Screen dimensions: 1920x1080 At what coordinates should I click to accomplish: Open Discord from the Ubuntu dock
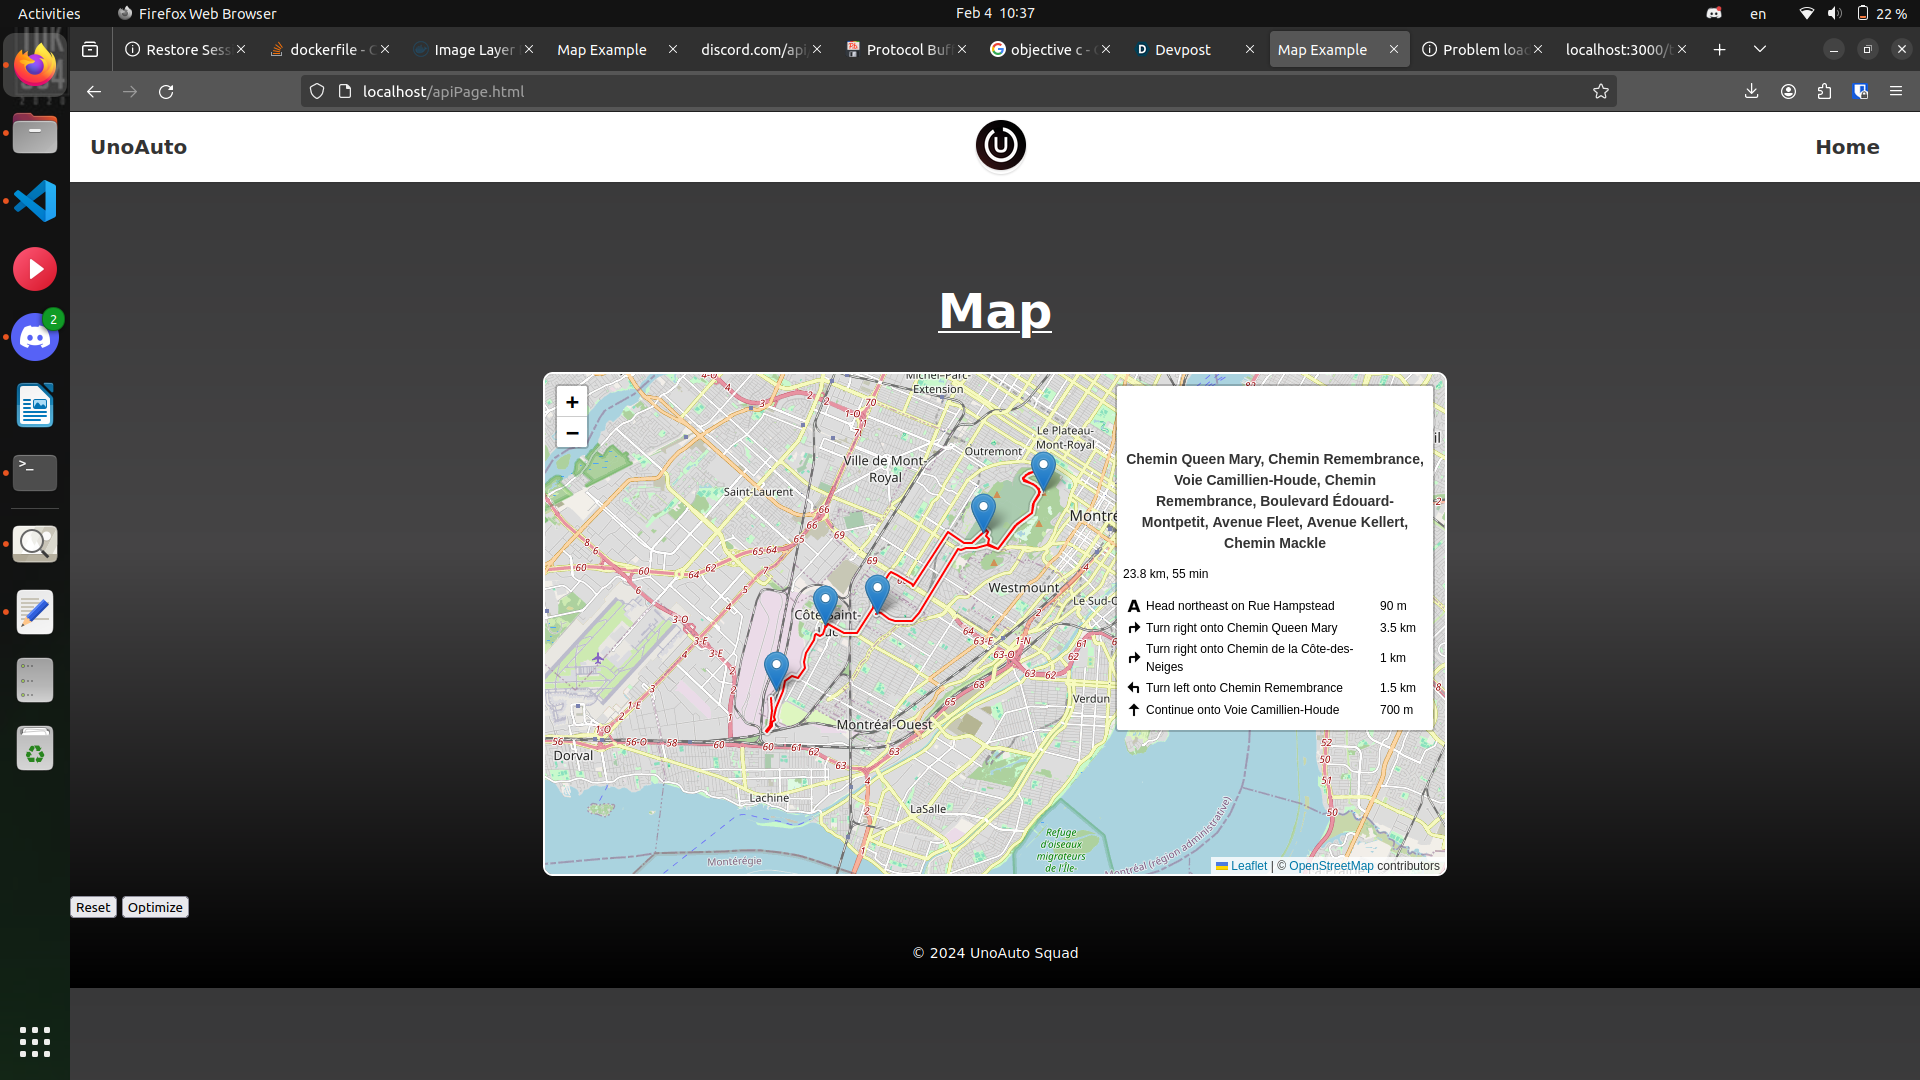[35, 338]
